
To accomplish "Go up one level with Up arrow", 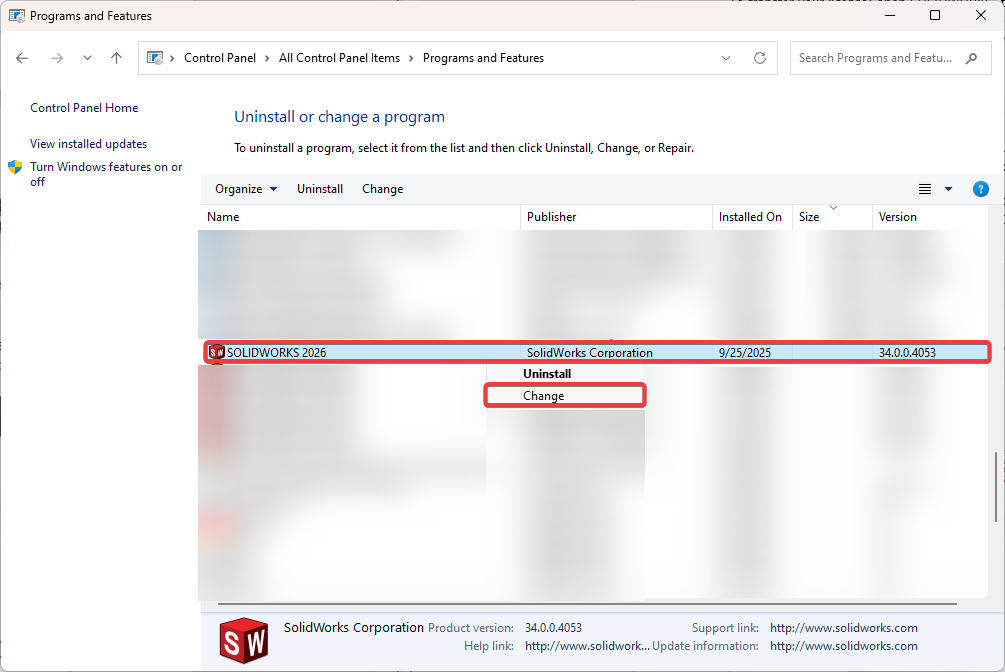I will 117,58.
